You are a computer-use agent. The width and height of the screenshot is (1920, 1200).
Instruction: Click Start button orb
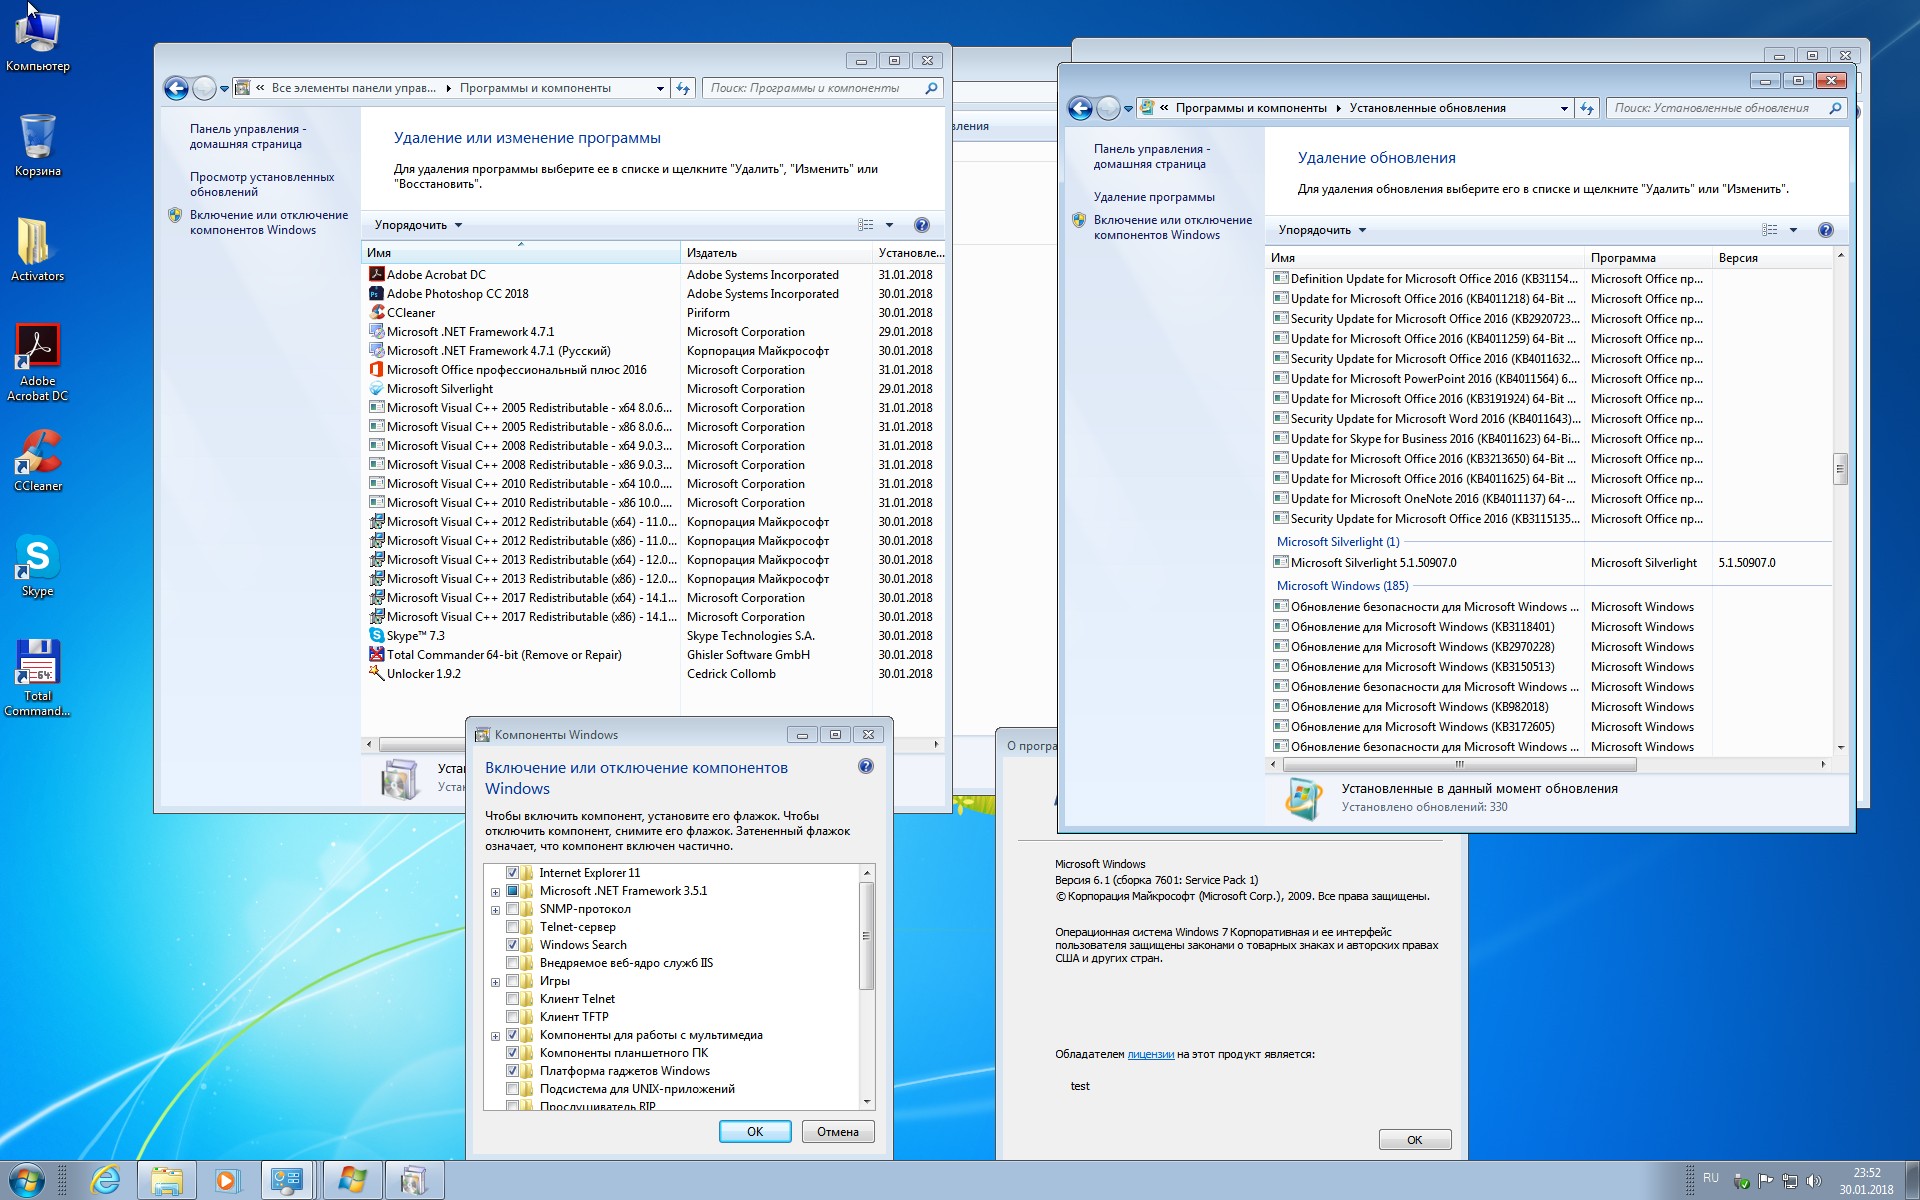[x=27, y=1180]
